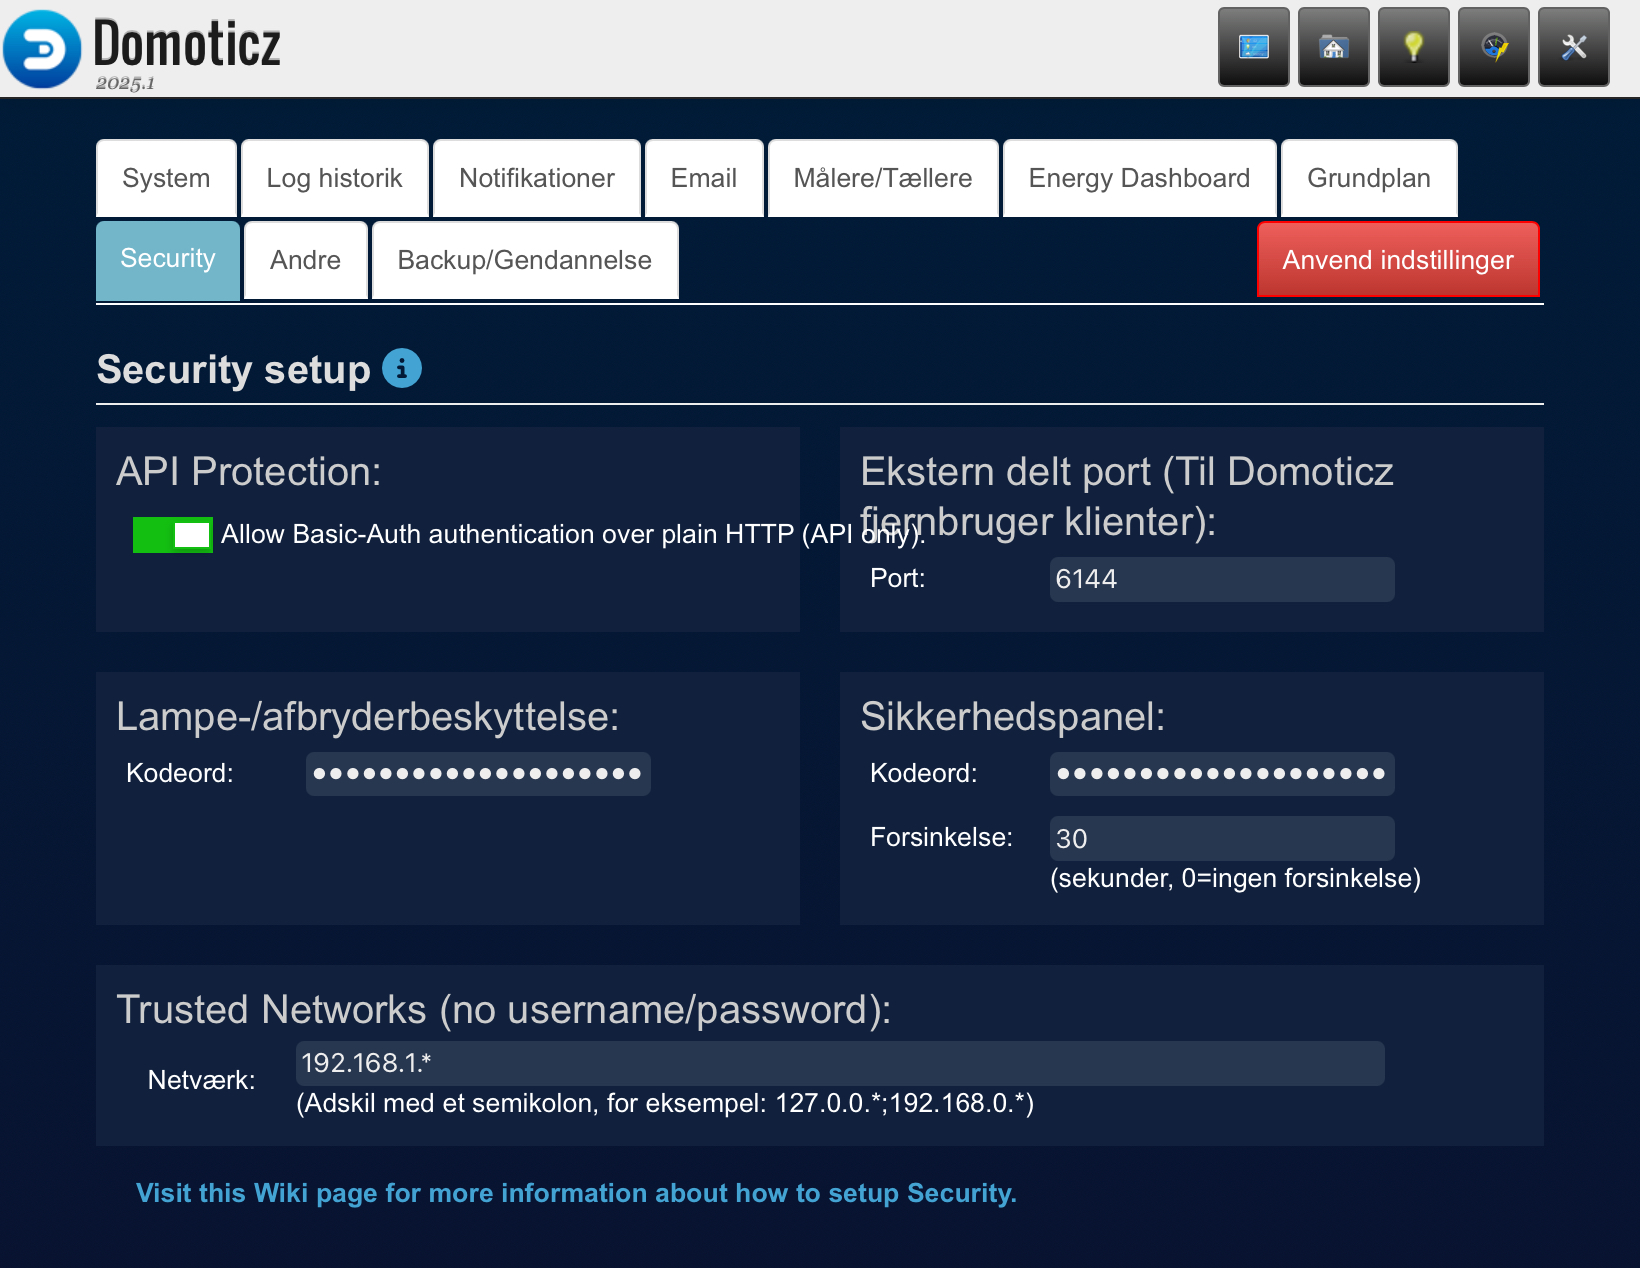Screen dimensions: 1640x1268
Task: Click the Forsinkelse delay field
Action: pos(1221,838)
